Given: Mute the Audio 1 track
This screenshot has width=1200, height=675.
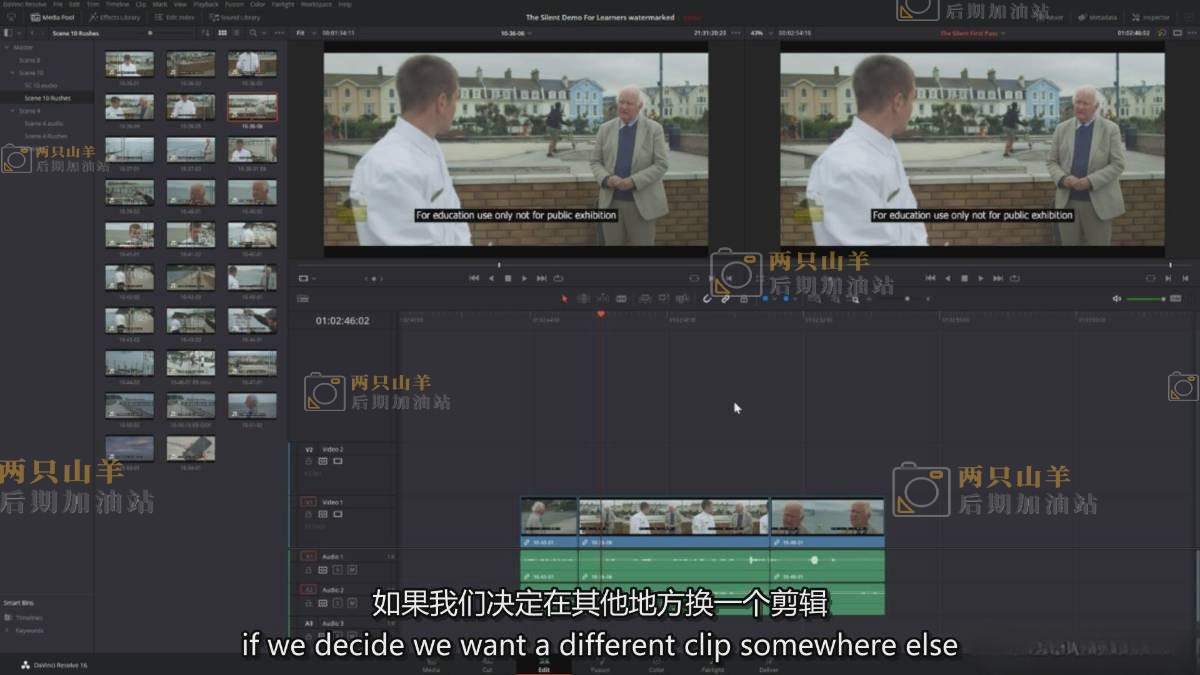Looking at the screenshot, I should [352, 569].
